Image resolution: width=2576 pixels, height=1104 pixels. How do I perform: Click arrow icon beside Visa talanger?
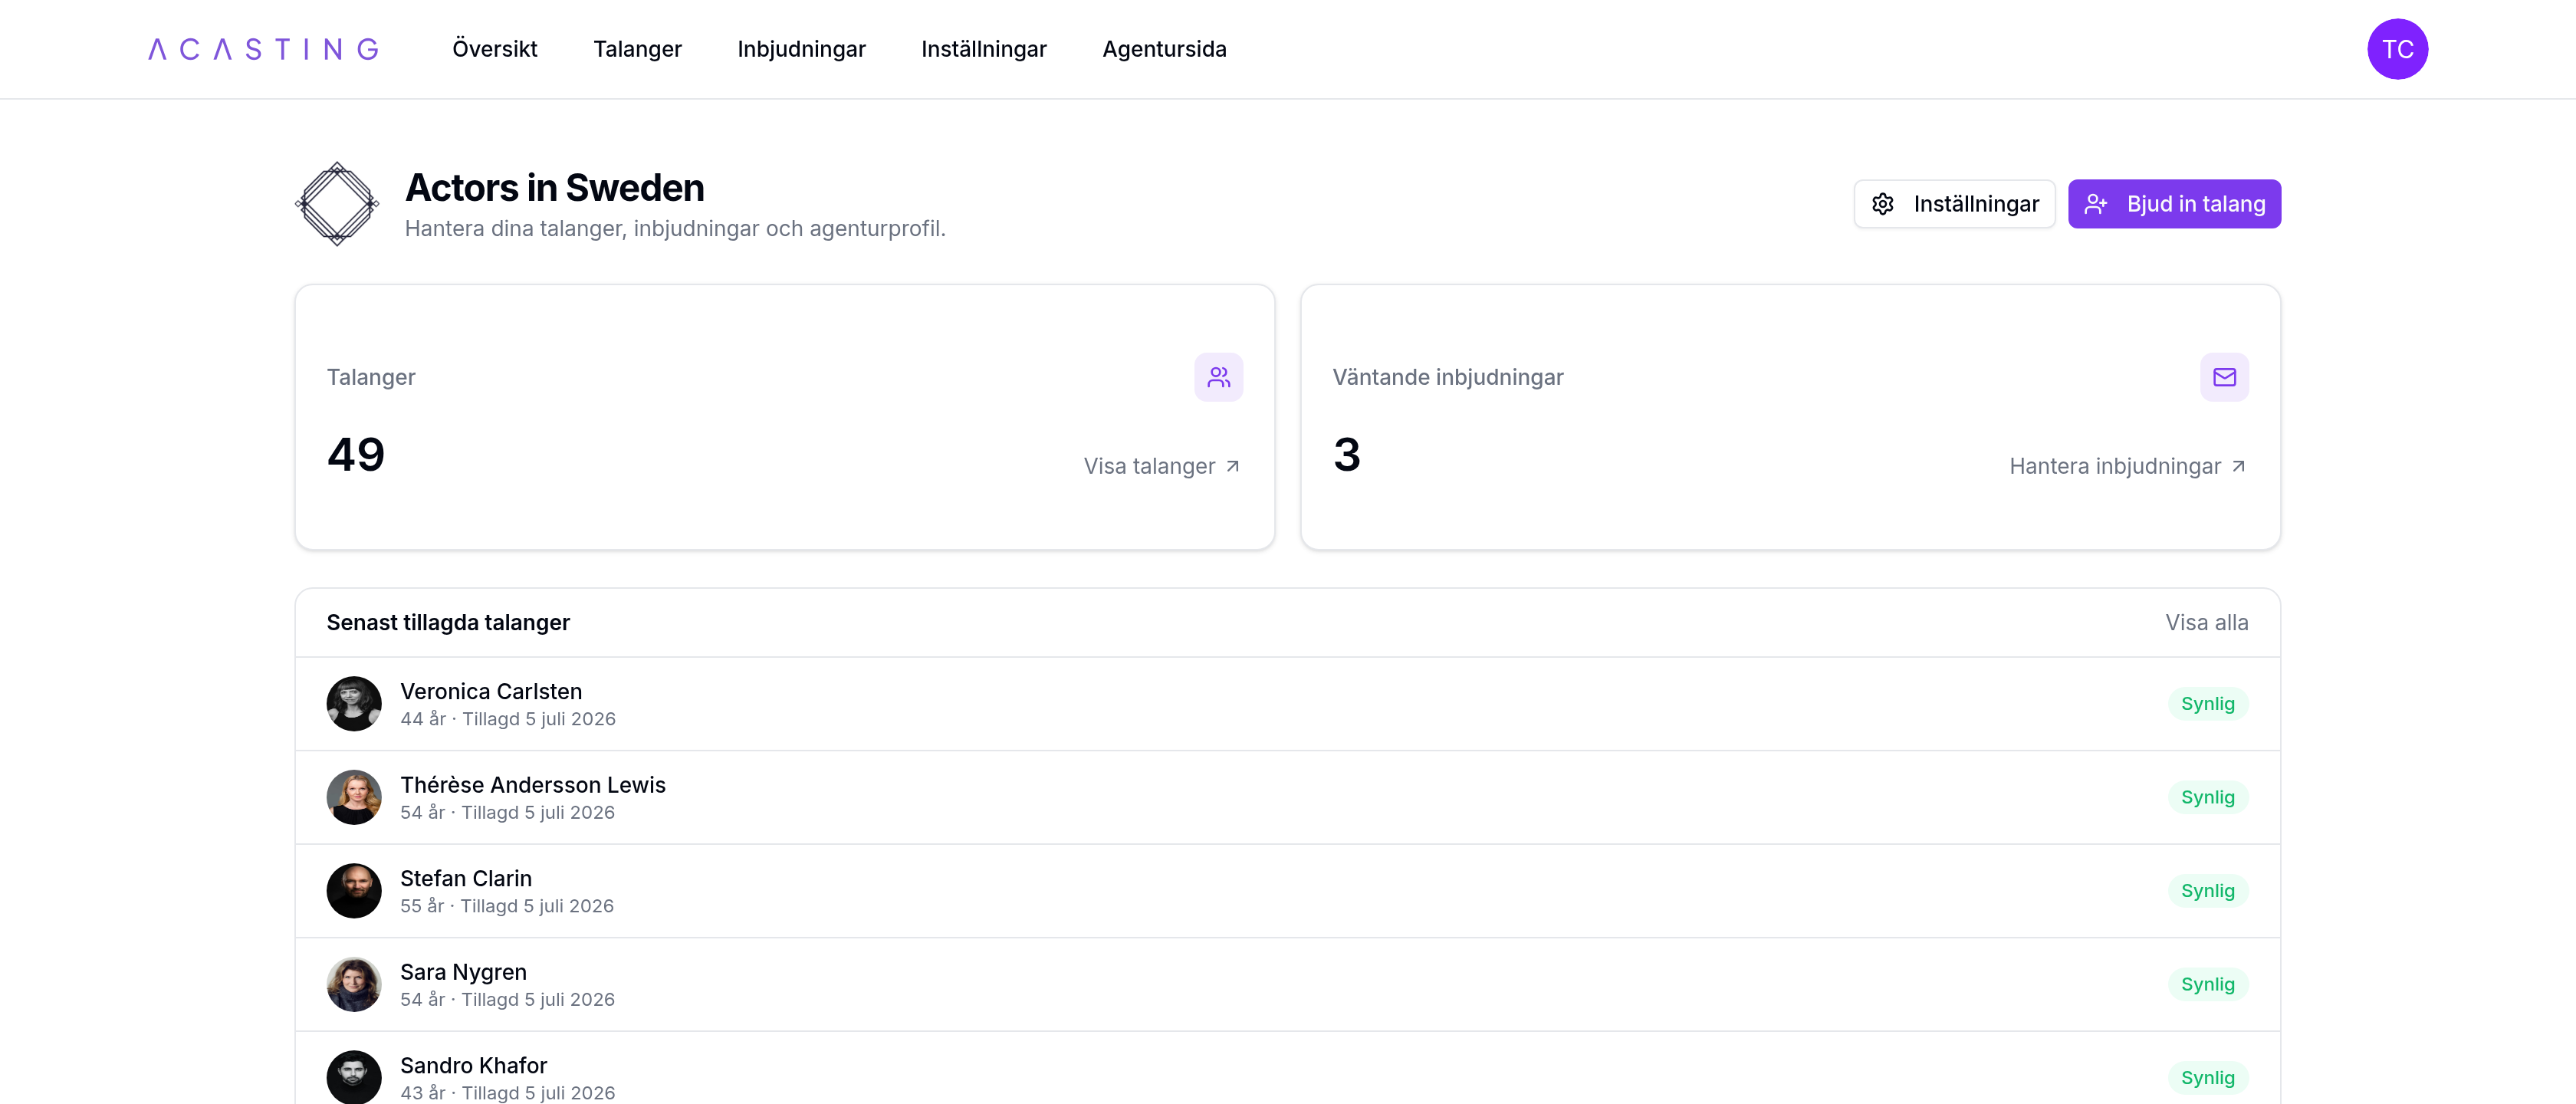pyautogui.click(x=1233, y=466)
